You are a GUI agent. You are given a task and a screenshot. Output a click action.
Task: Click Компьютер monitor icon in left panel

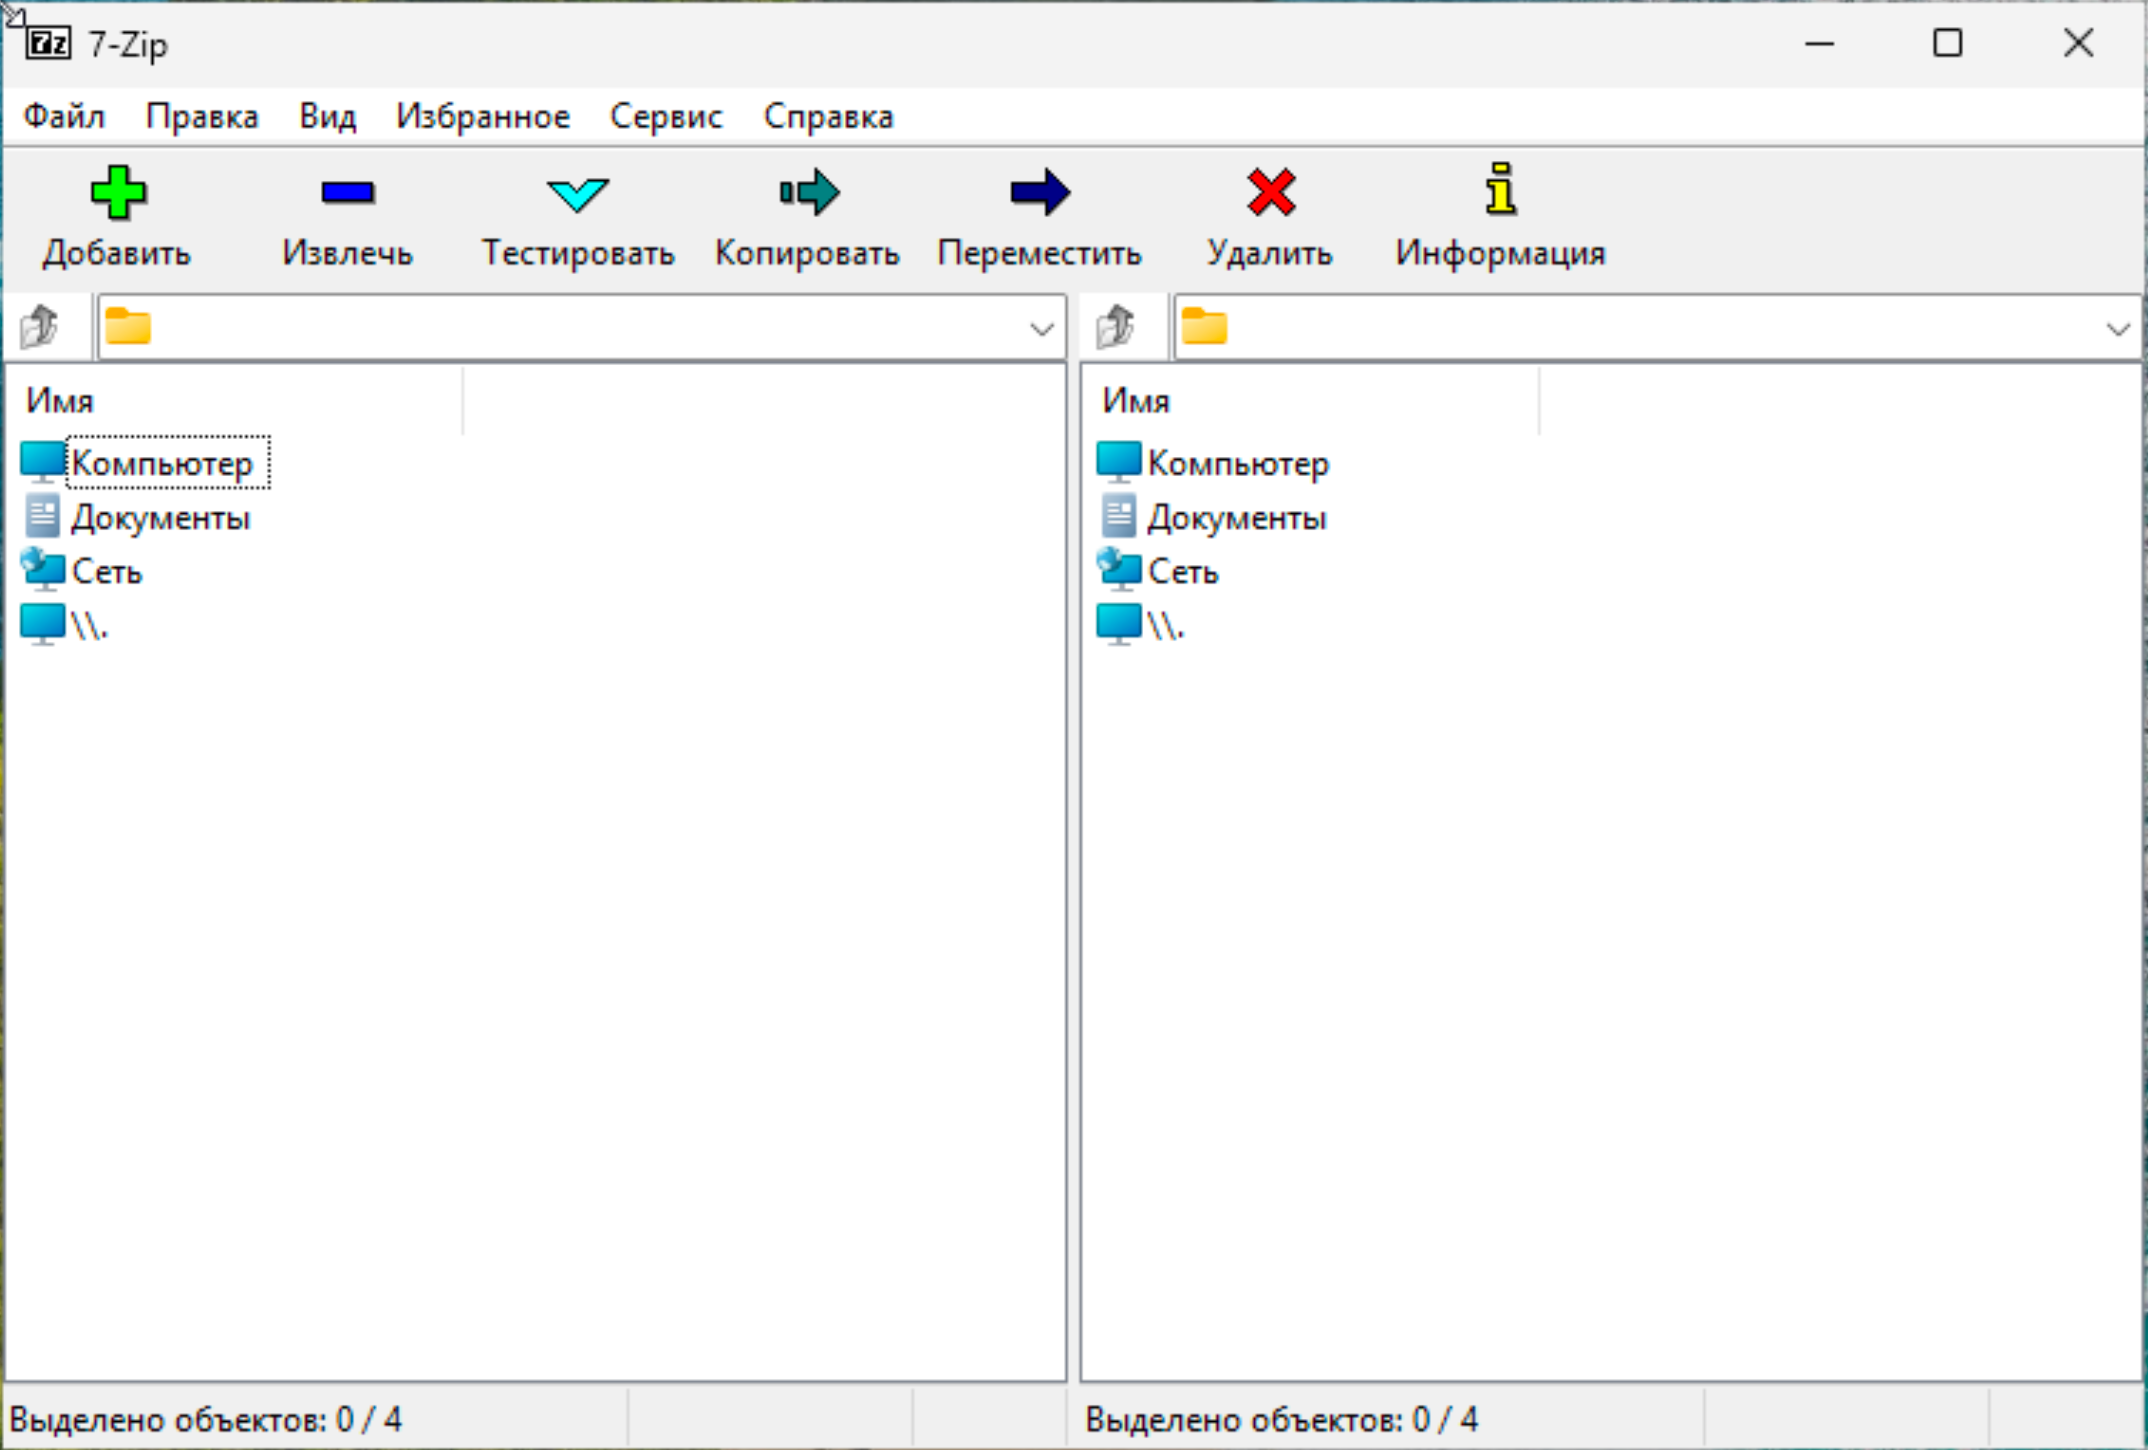click(x=42, y=462)
